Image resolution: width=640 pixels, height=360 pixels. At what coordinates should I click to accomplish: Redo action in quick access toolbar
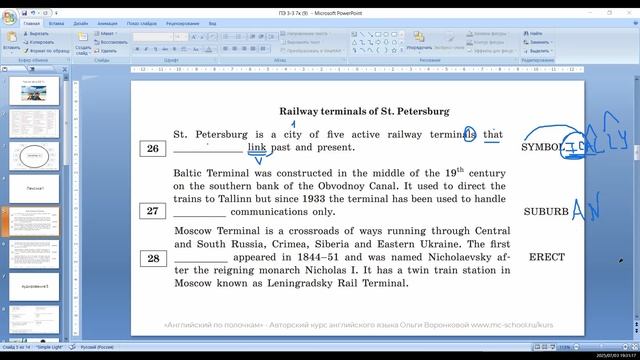pyautogui.click(x=45, y=13)
